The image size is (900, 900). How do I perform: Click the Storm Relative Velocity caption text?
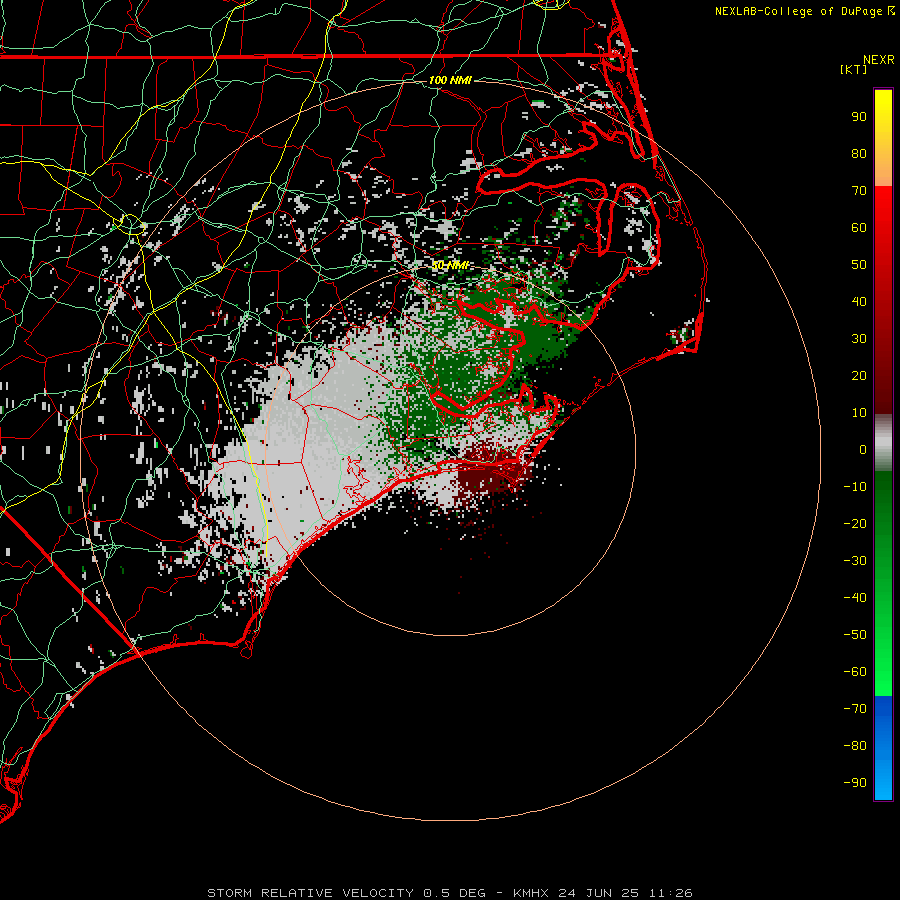click(x=449, y=893)
